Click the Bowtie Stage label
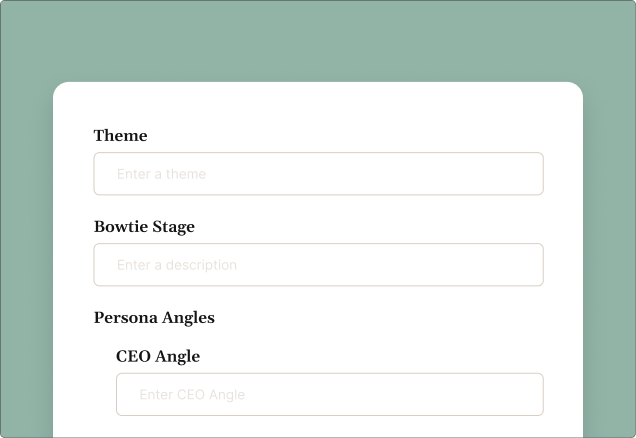The height and width of the screenshot is (438, 636). tap(144, 227)
